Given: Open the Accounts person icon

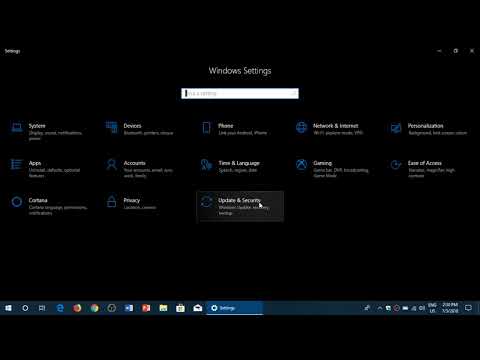Looking at the screenshot, I should [x=111, y=164].
